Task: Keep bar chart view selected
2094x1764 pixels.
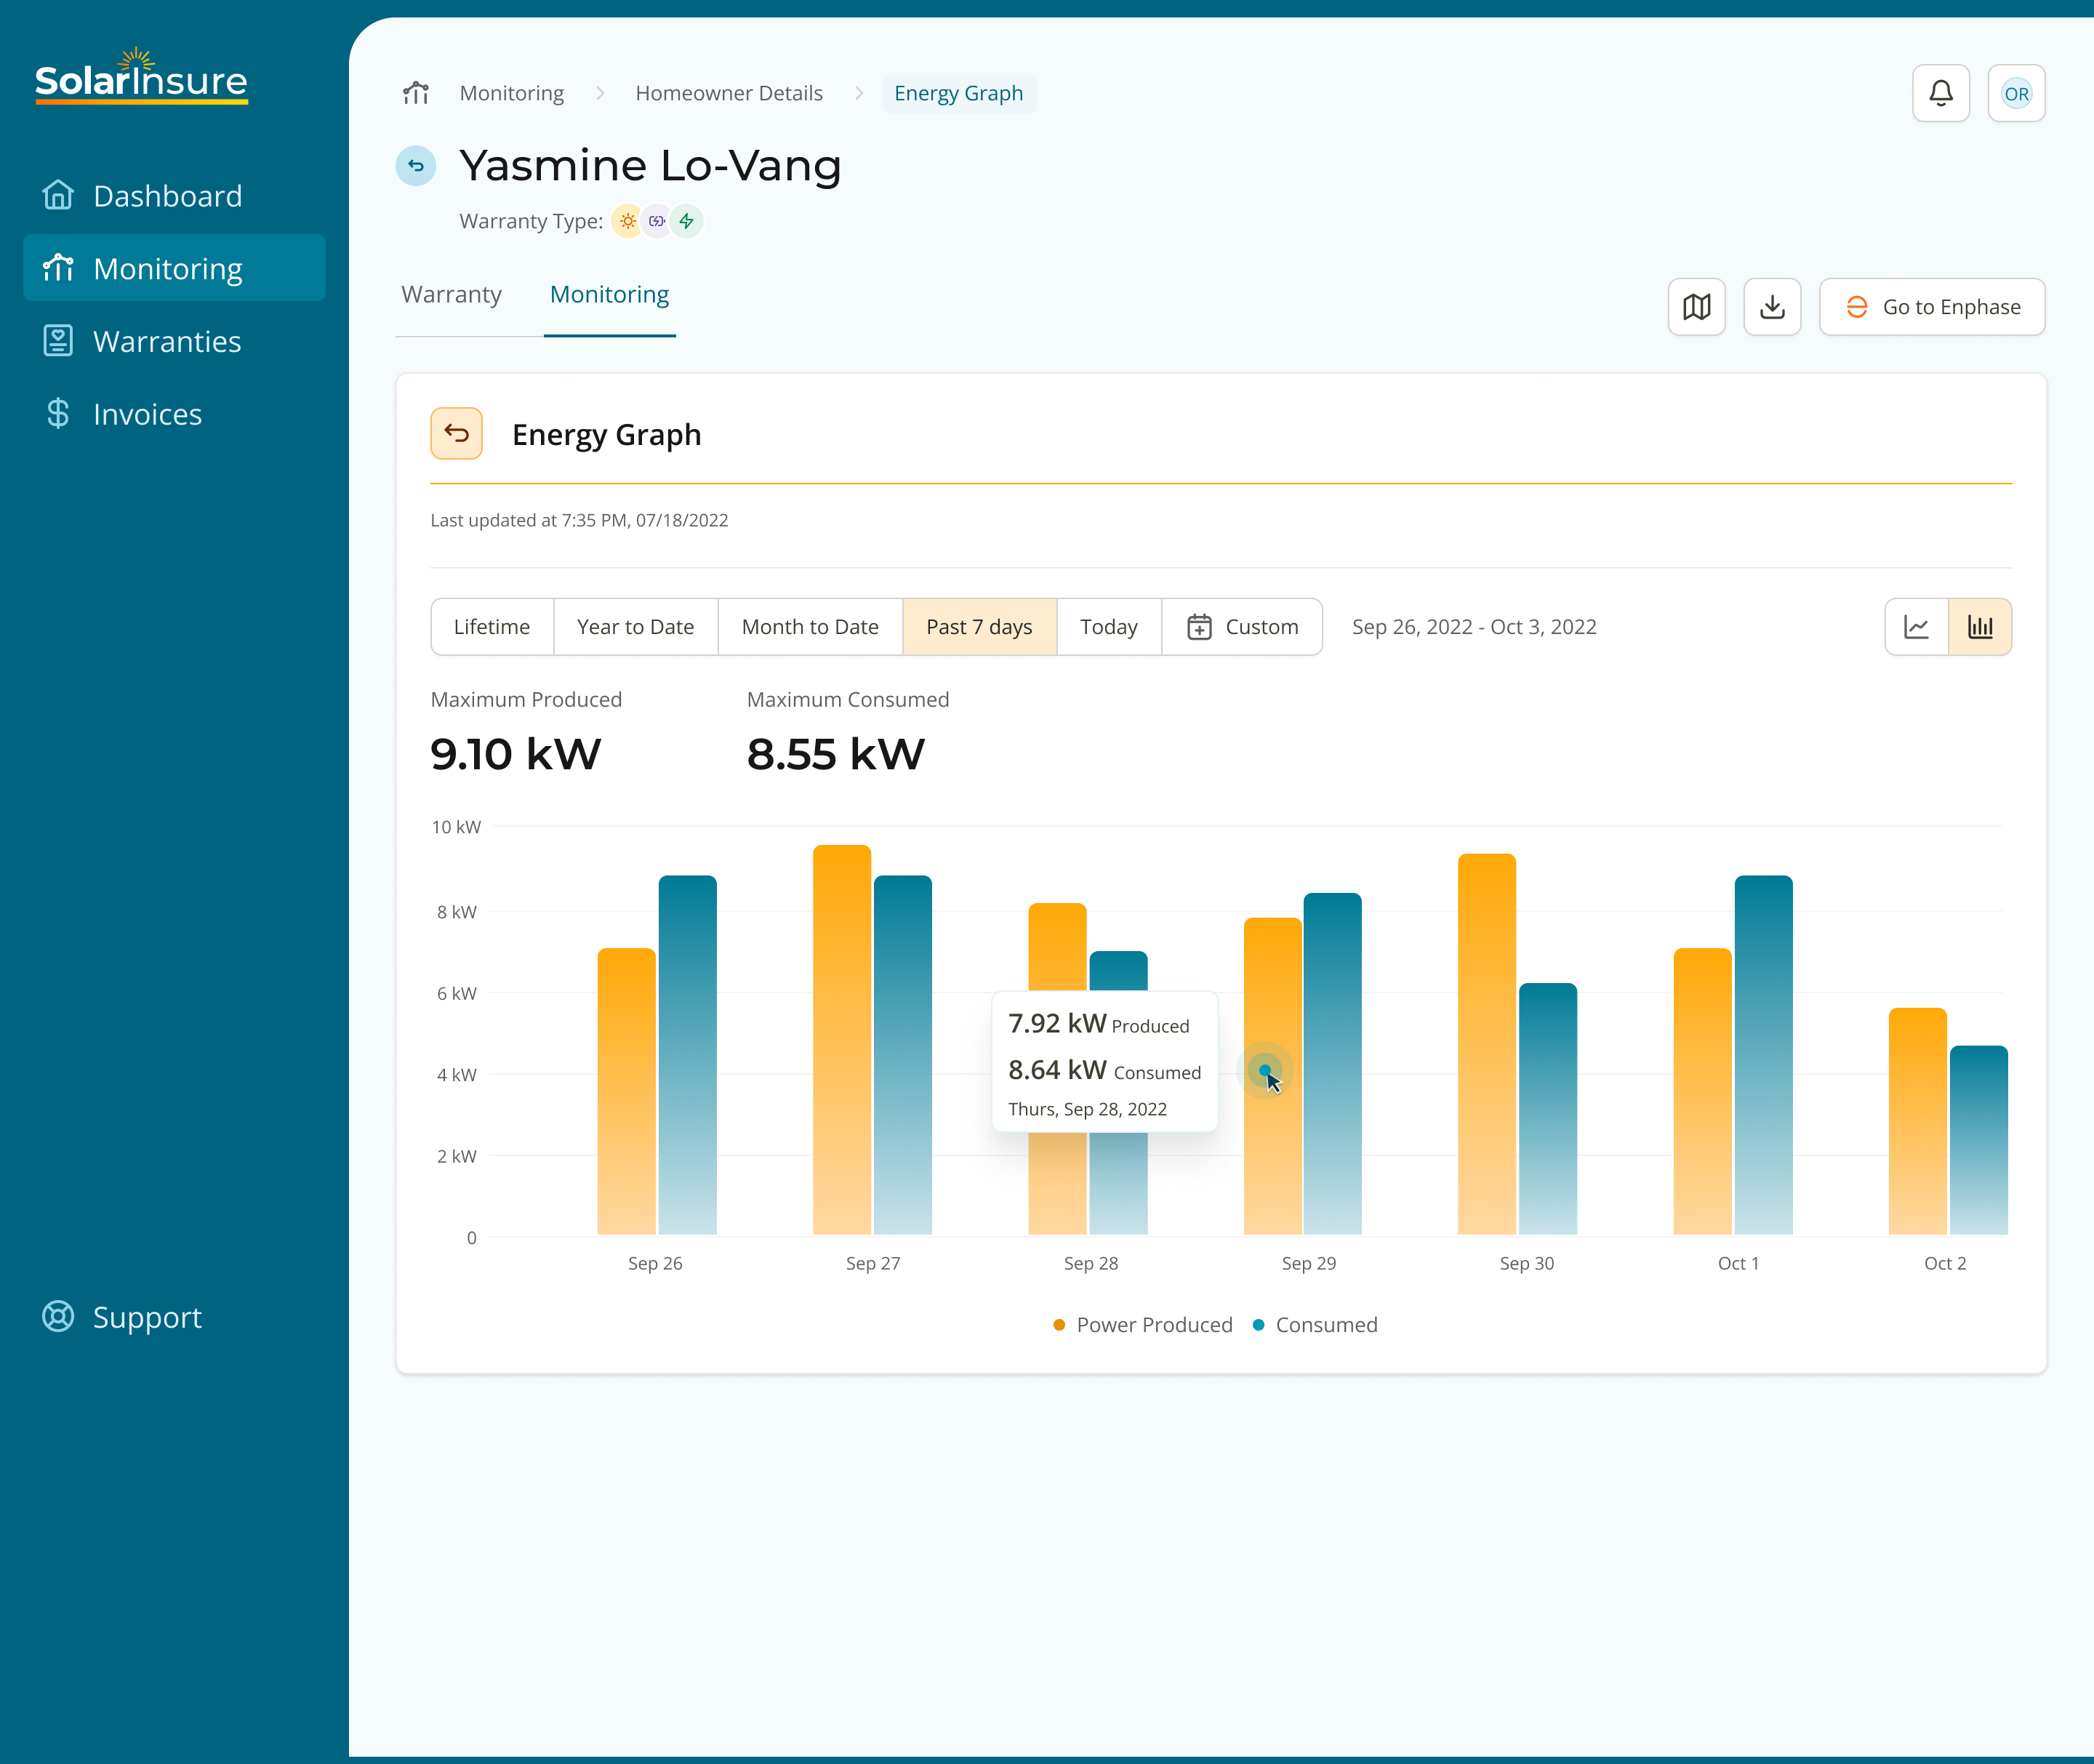Action: [1980, 627]
